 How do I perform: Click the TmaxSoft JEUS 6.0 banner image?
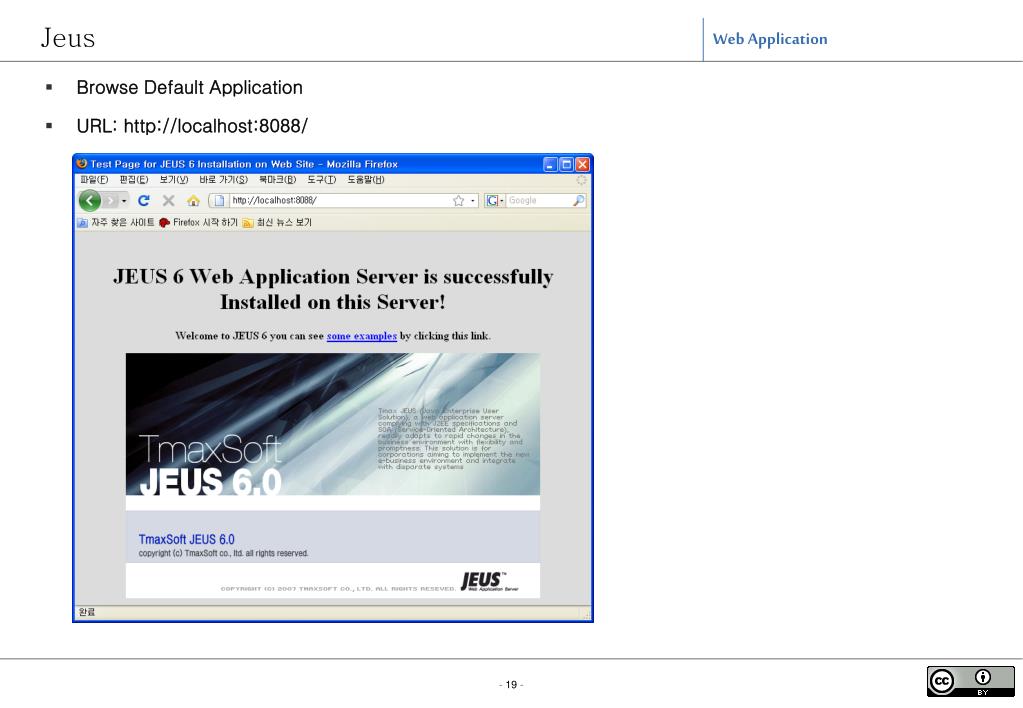point(333,424)
